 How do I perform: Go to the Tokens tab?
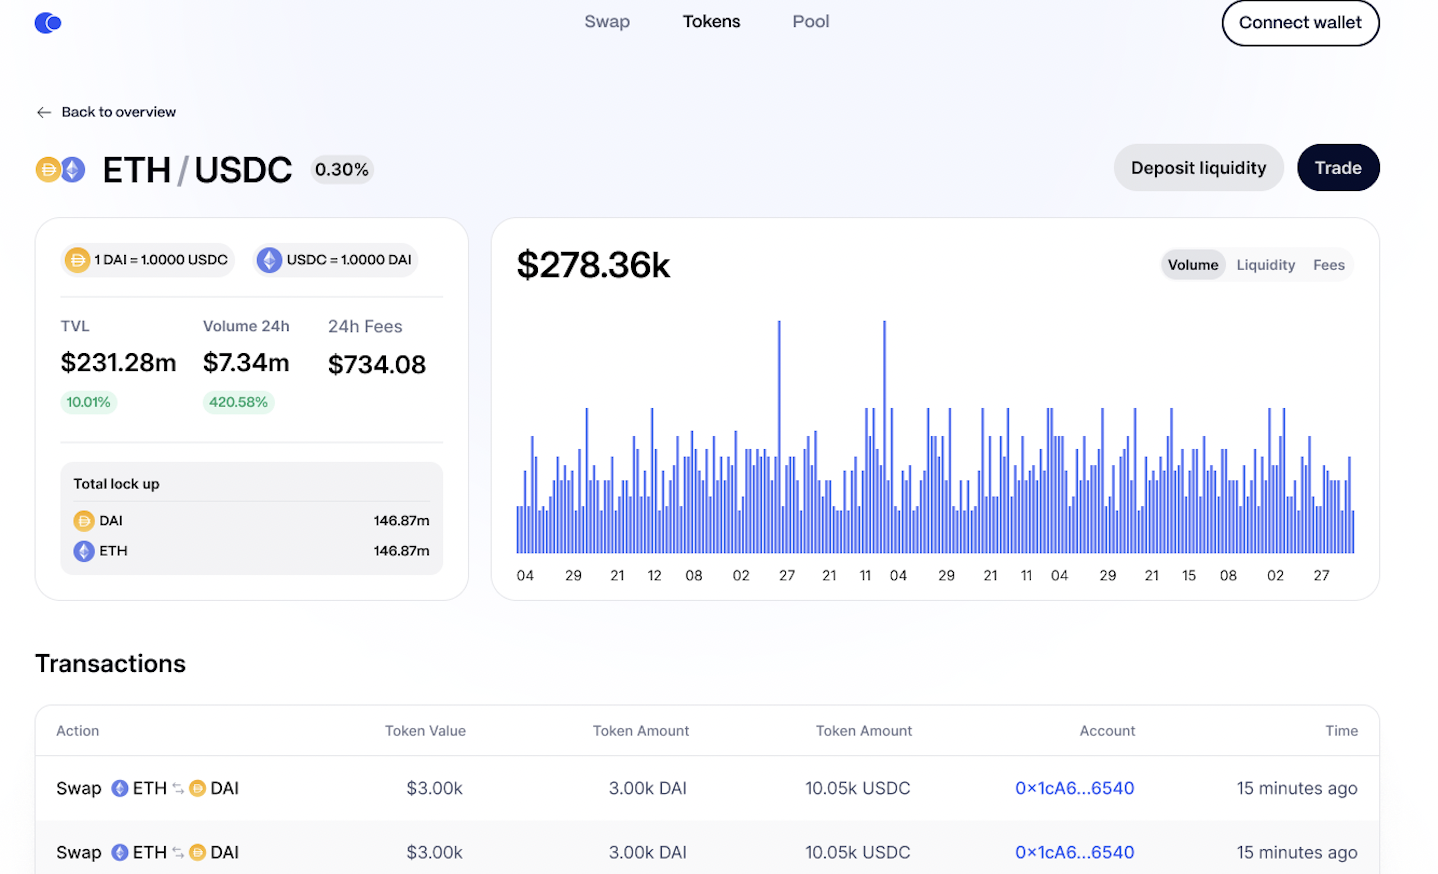pyautogui.click(x=711, y=22)
